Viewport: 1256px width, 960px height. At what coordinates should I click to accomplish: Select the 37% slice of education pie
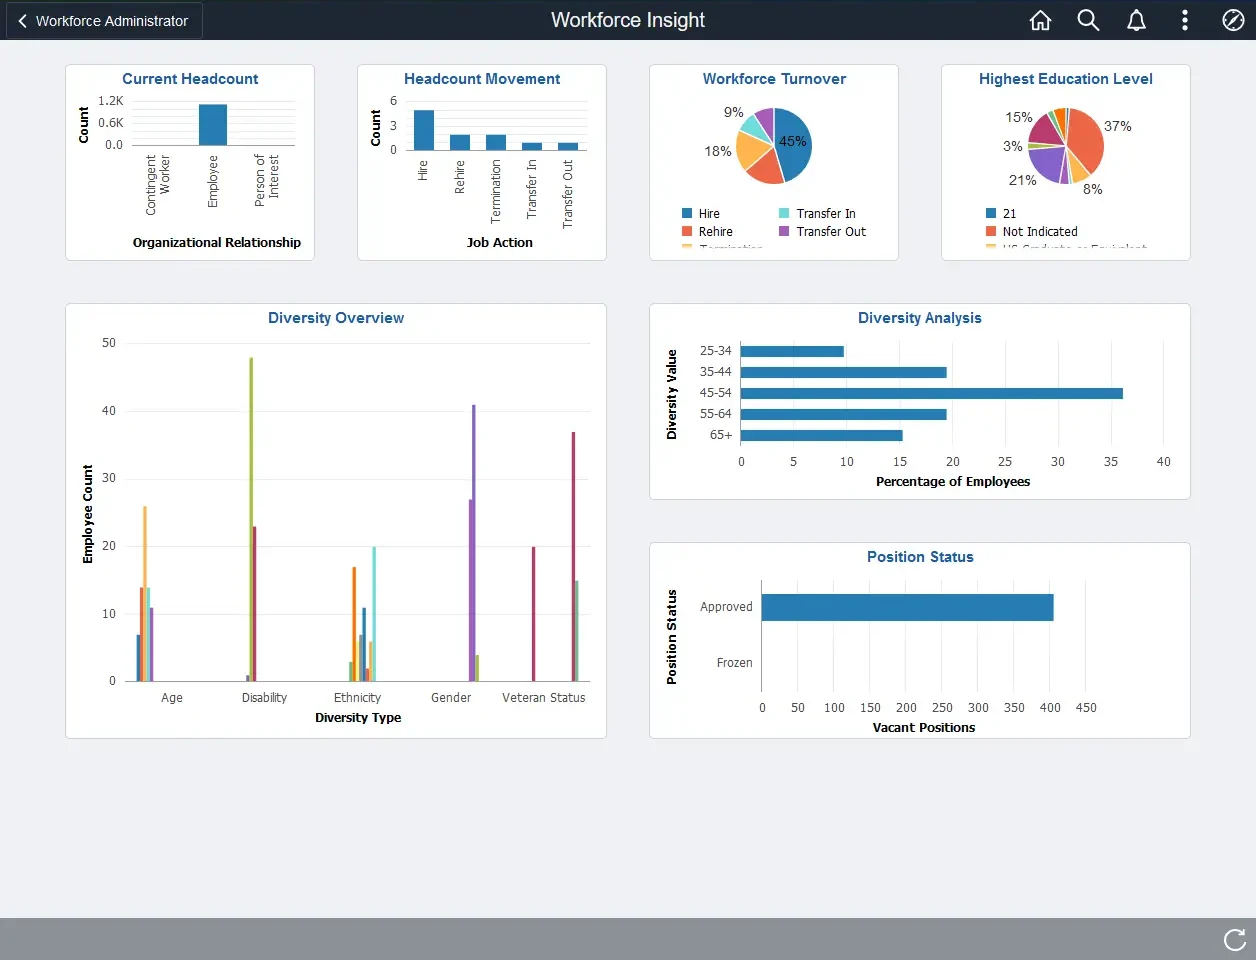(x=1087, y=140)
